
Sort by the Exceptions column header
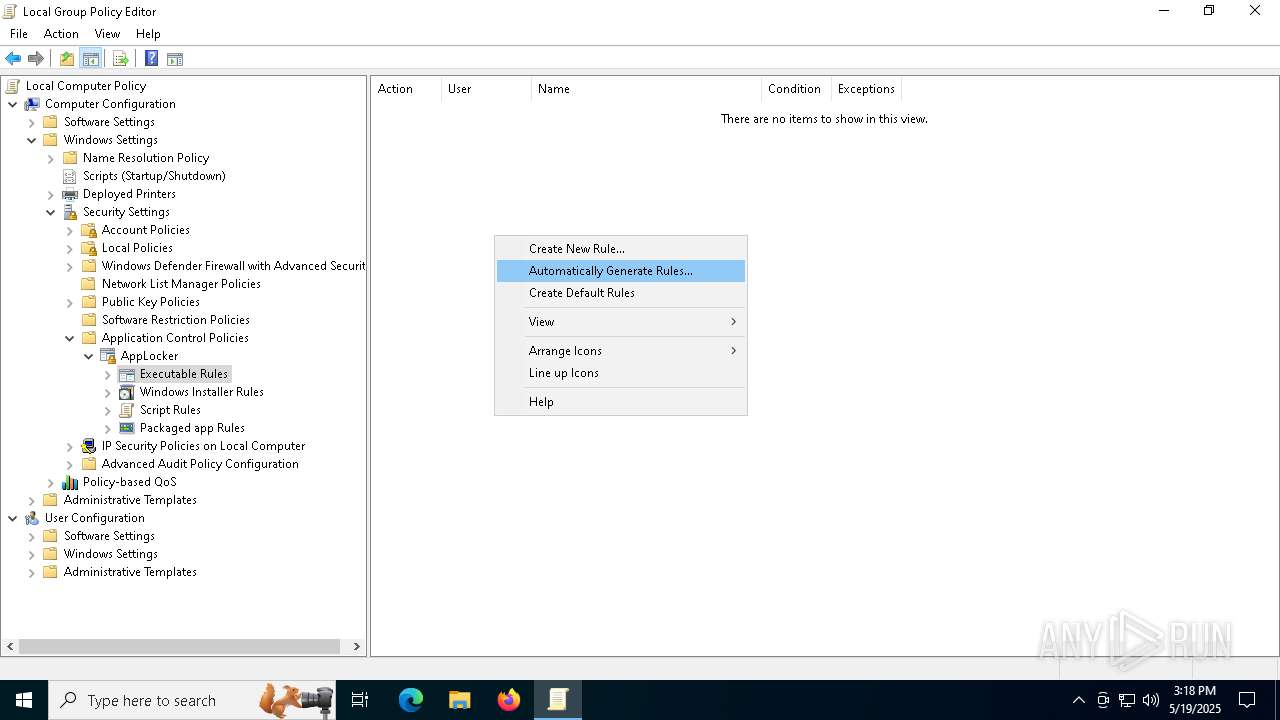(866, 89)
